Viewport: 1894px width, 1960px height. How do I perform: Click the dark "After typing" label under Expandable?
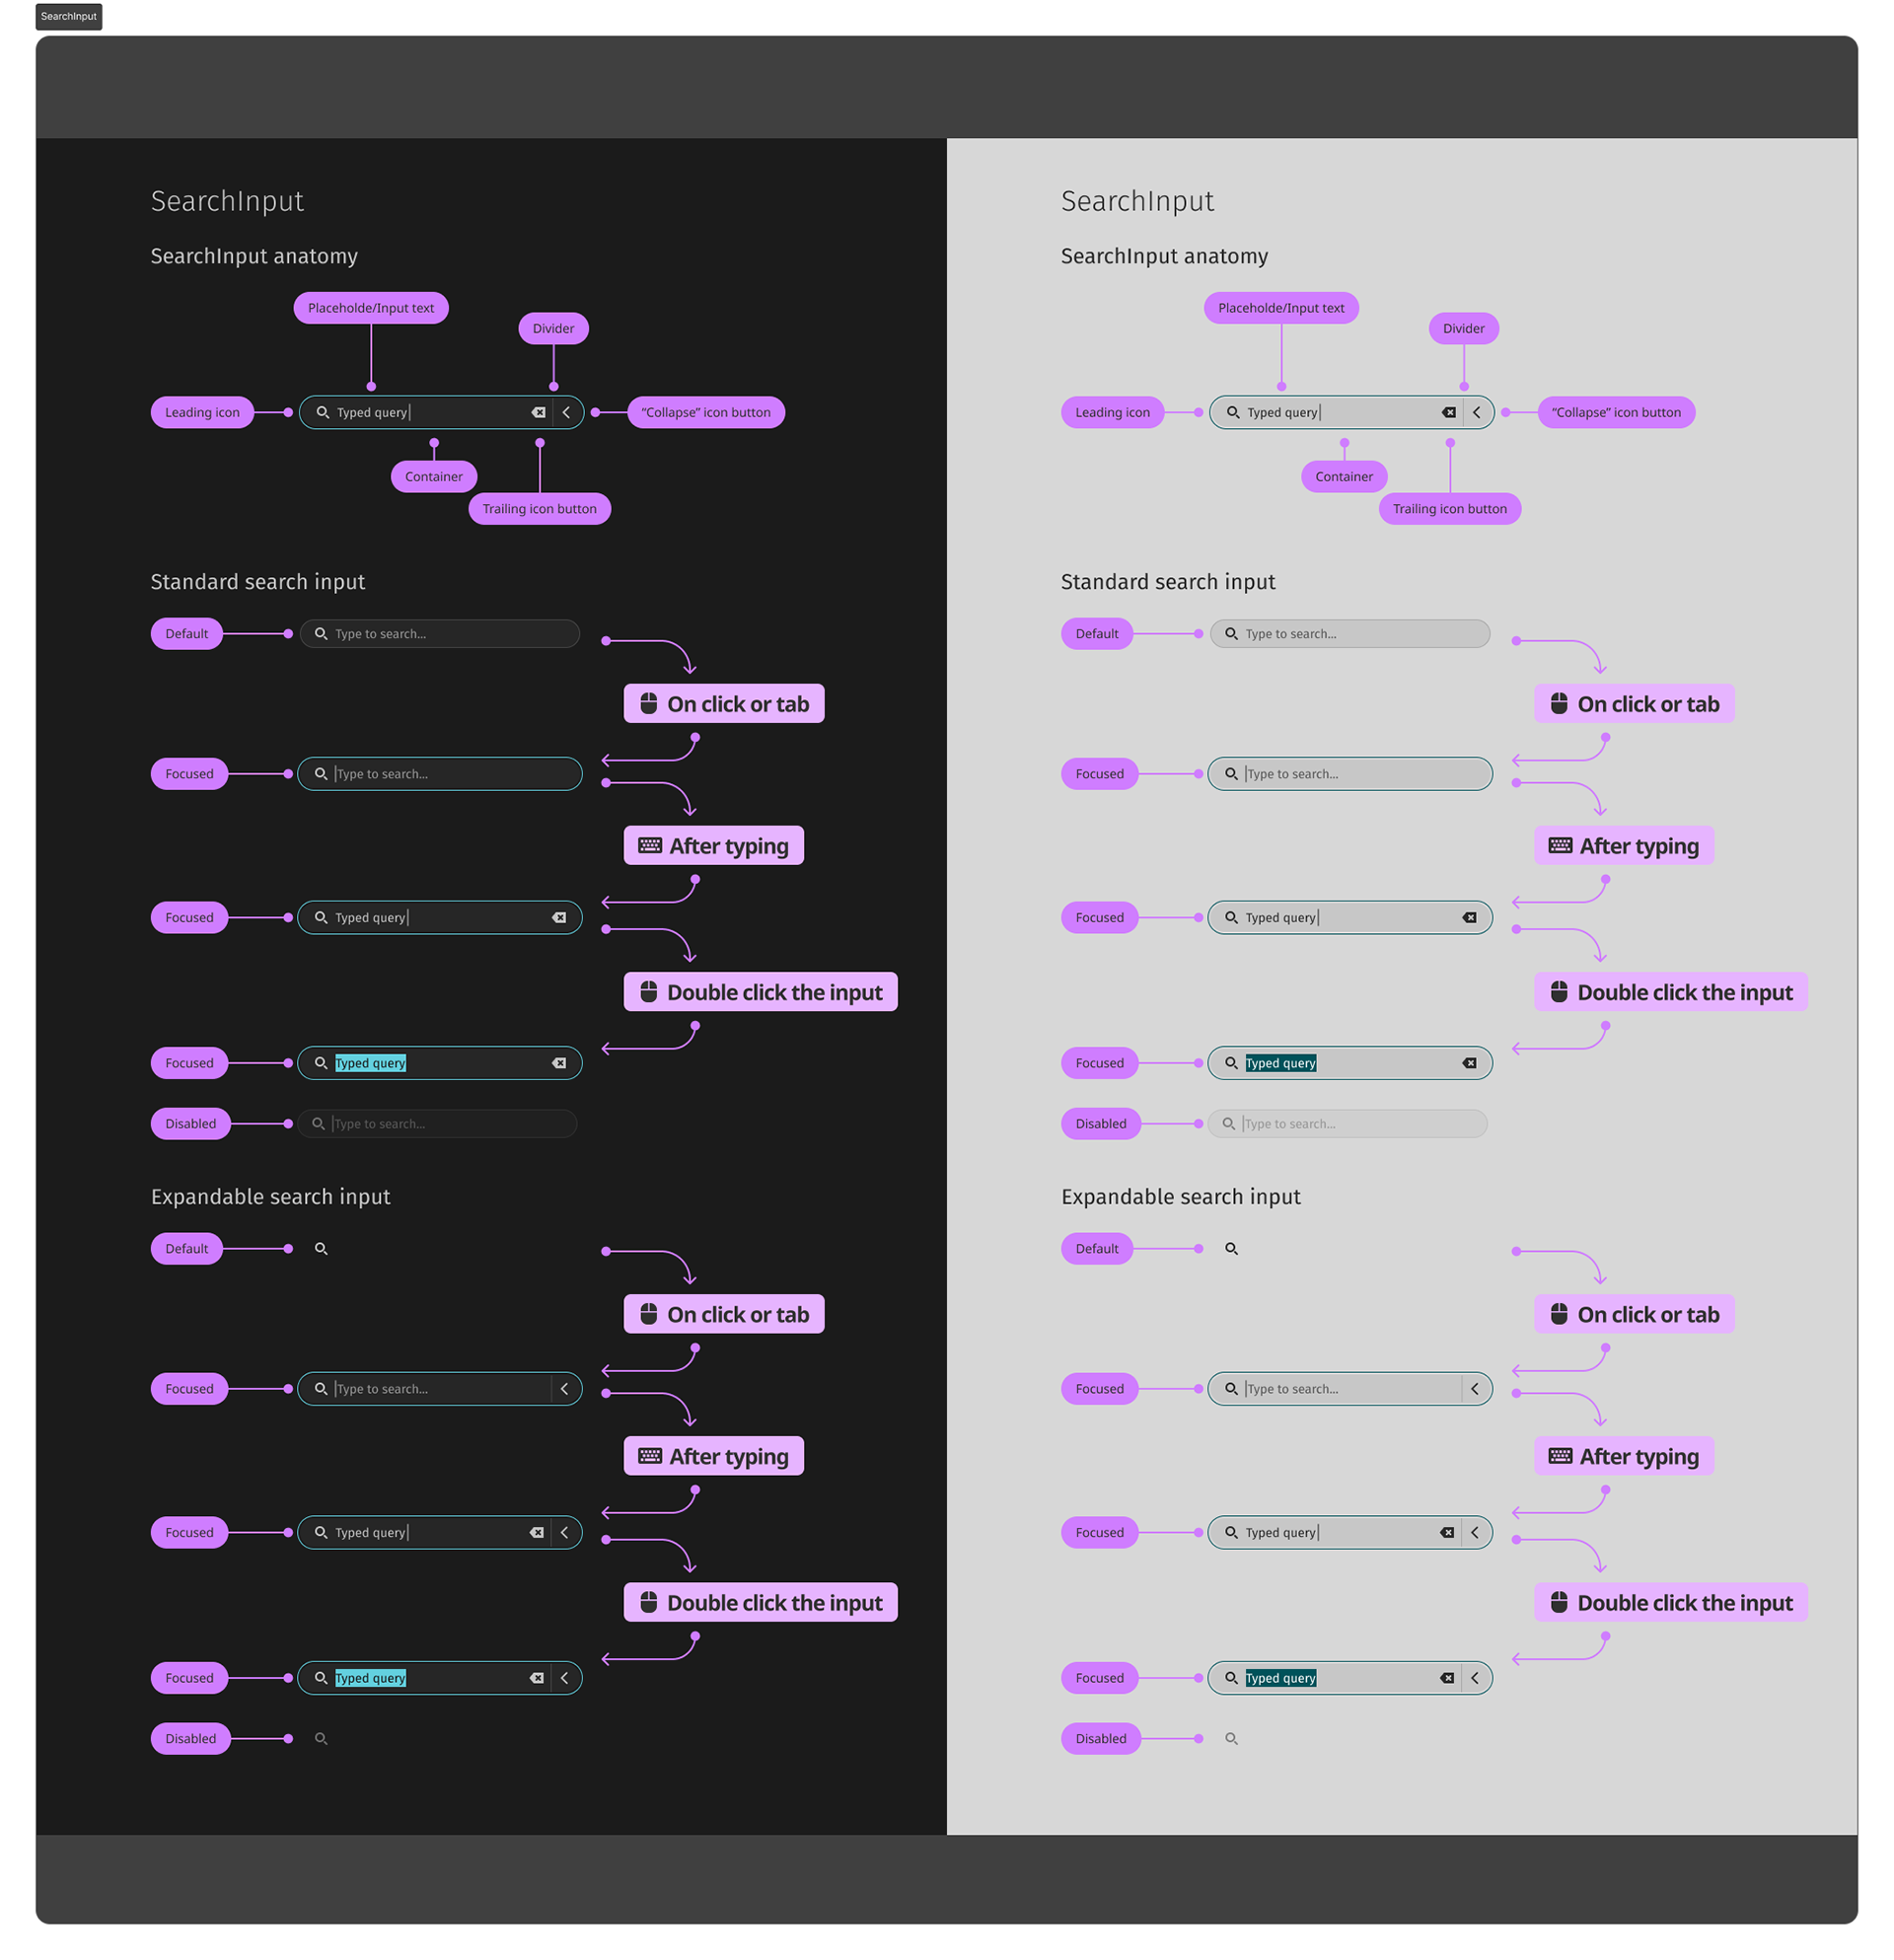coord(714,1456)
